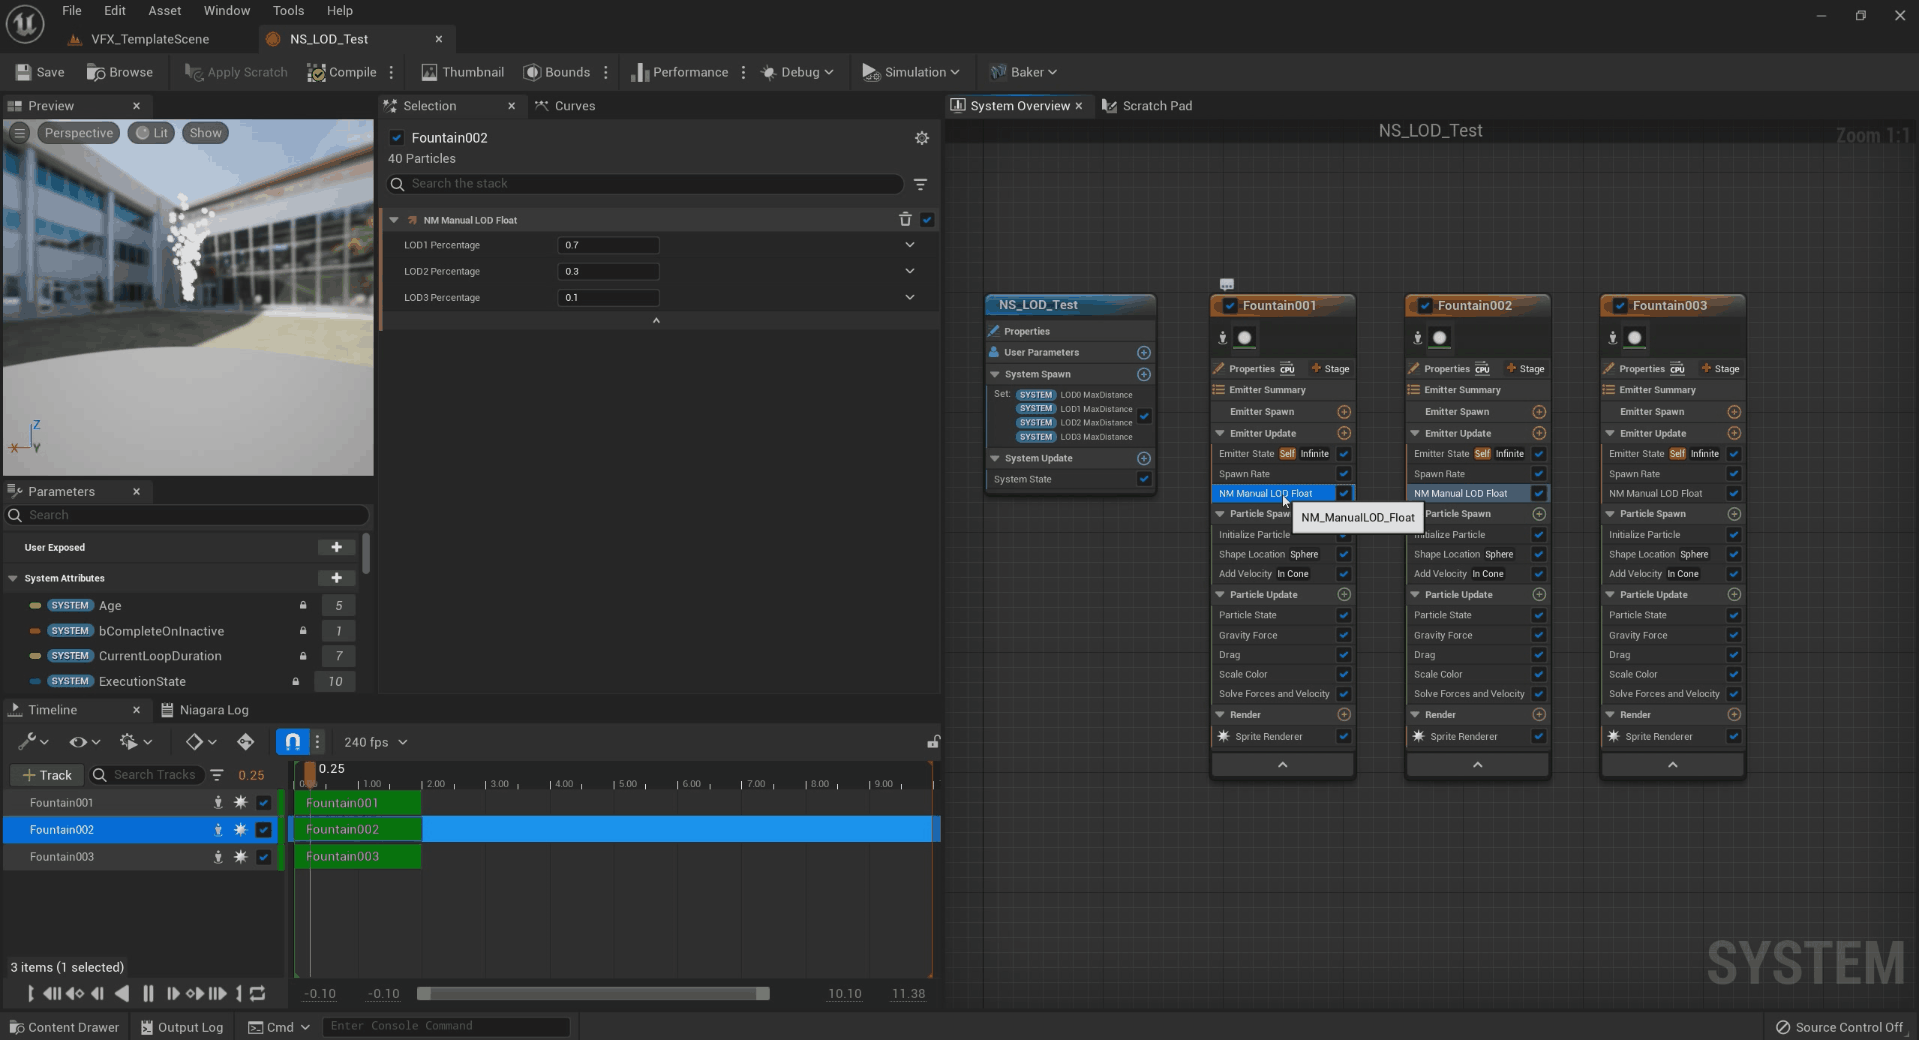Viewport: 1919px width, 1040px height.
Task: Click the Content Drawer button
Action: pos(64,1027)
